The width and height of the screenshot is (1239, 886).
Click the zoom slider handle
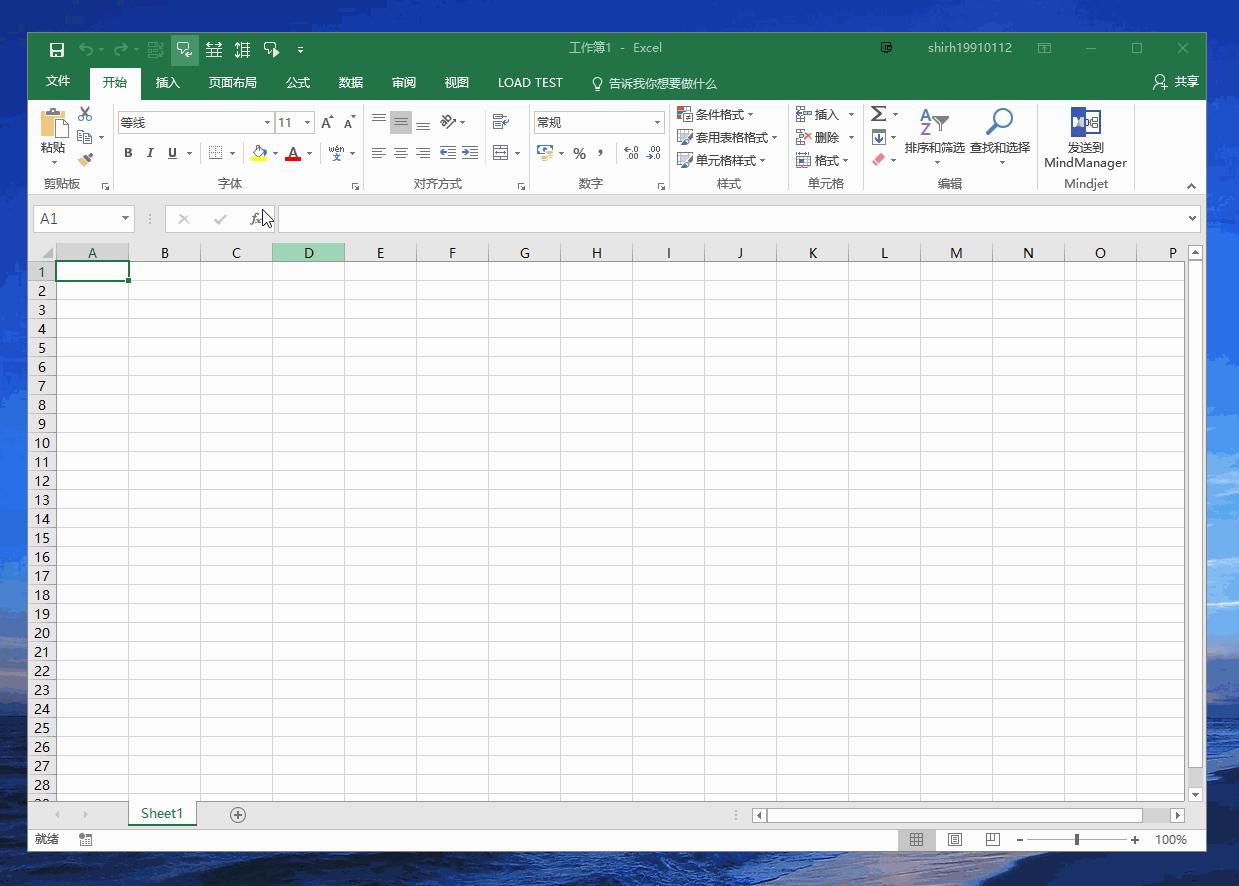coord(1077,840)
